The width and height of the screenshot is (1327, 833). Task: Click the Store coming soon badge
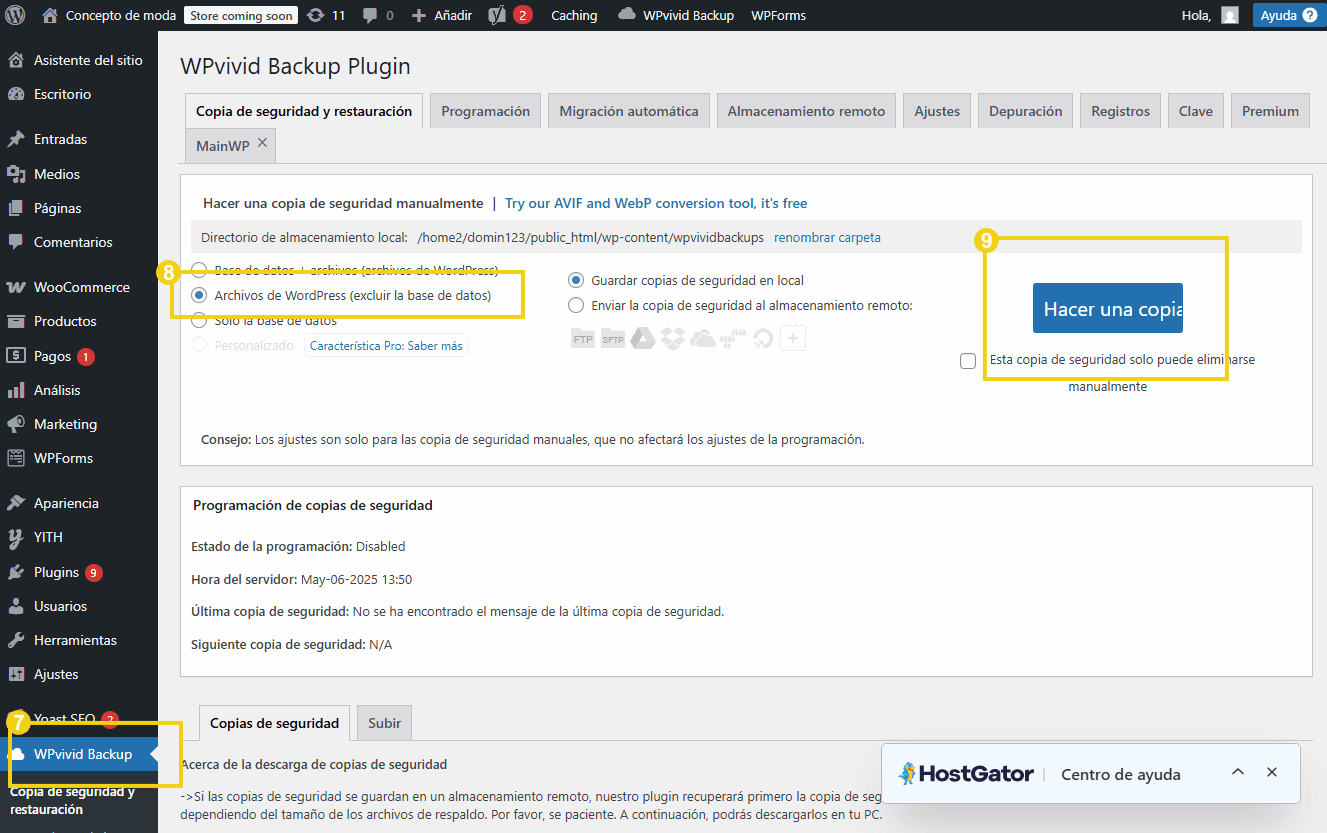click(241, 15)
